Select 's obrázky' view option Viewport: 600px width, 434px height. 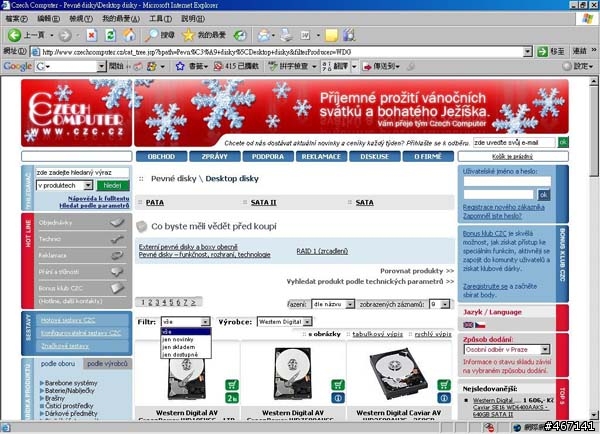(x=324, y=334)
